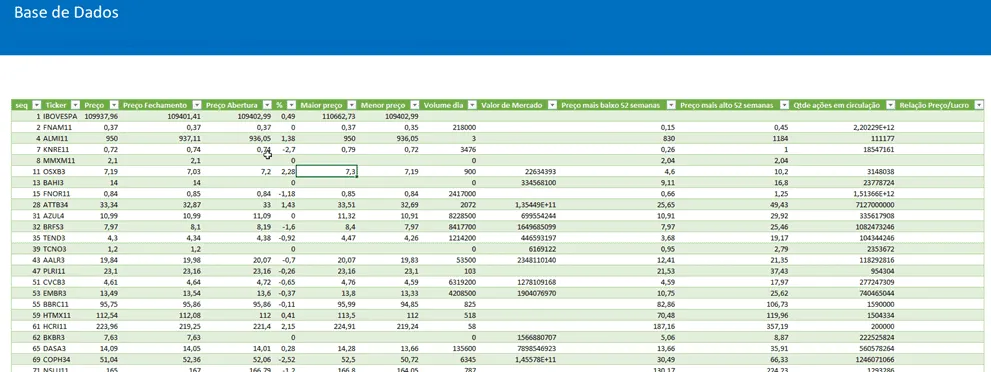This screenshot has height=372, width=991.
Task: Open the seq column filter dropdown
Action: click(37, 105)
